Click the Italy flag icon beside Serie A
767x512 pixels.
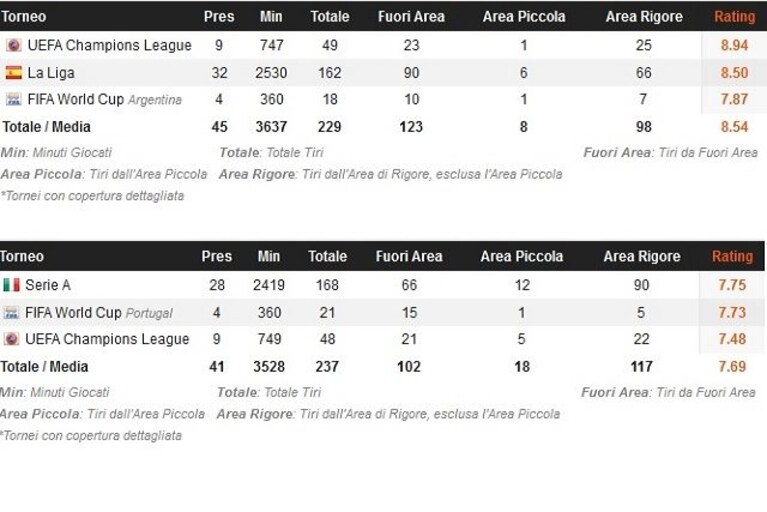click(11, 285)
